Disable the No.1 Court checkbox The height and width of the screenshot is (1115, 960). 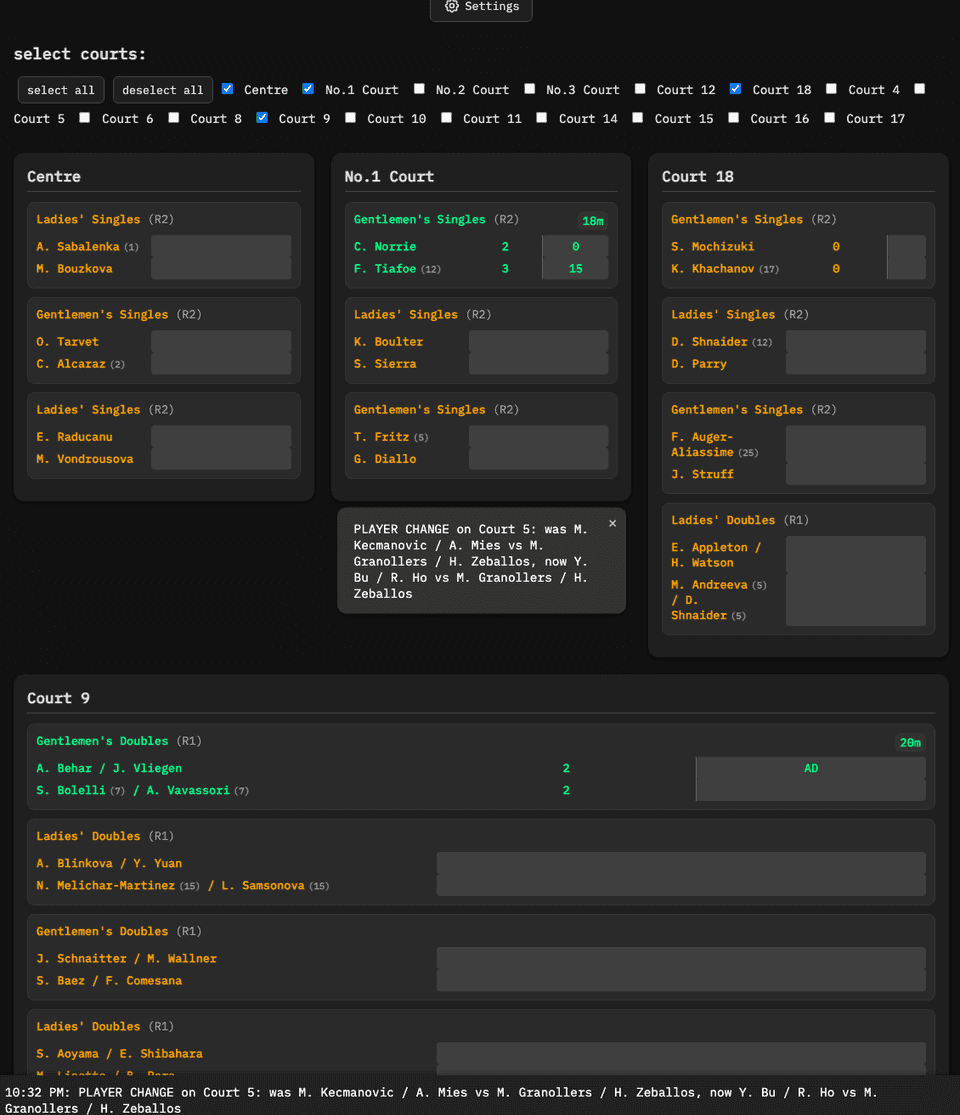pos(308,89)
